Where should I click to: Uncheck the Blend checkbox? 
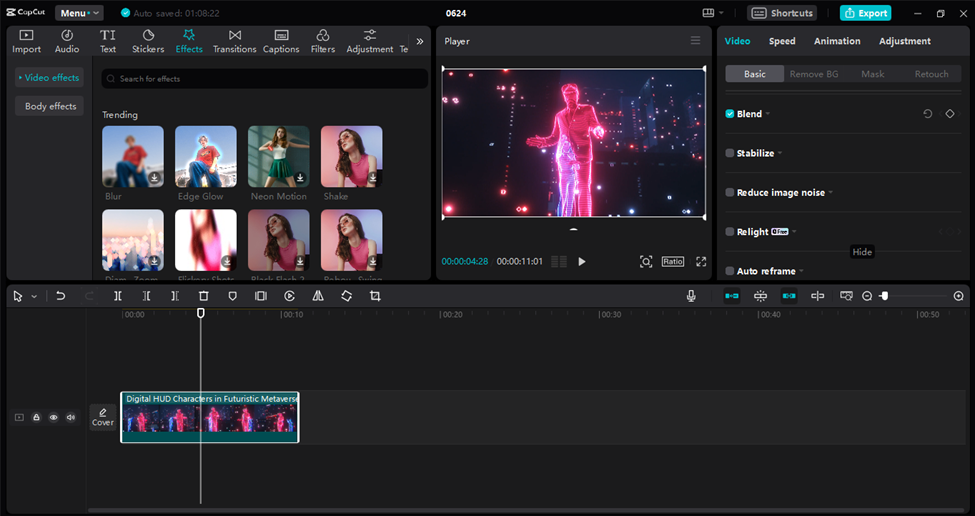coord(730,114)
